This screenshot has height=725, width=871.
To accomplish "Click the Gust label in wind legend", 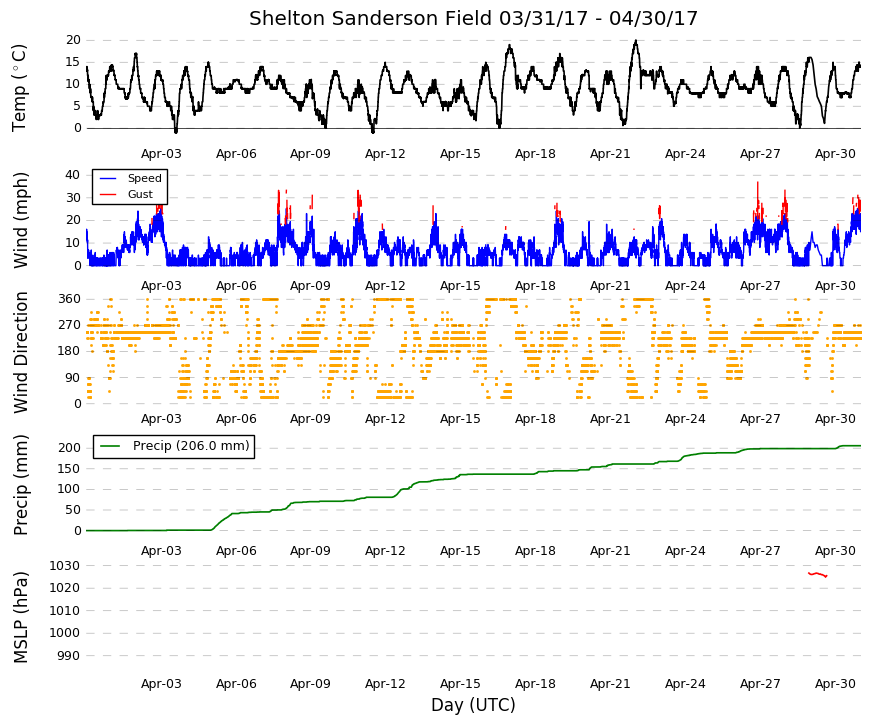I will pos(140,194).
